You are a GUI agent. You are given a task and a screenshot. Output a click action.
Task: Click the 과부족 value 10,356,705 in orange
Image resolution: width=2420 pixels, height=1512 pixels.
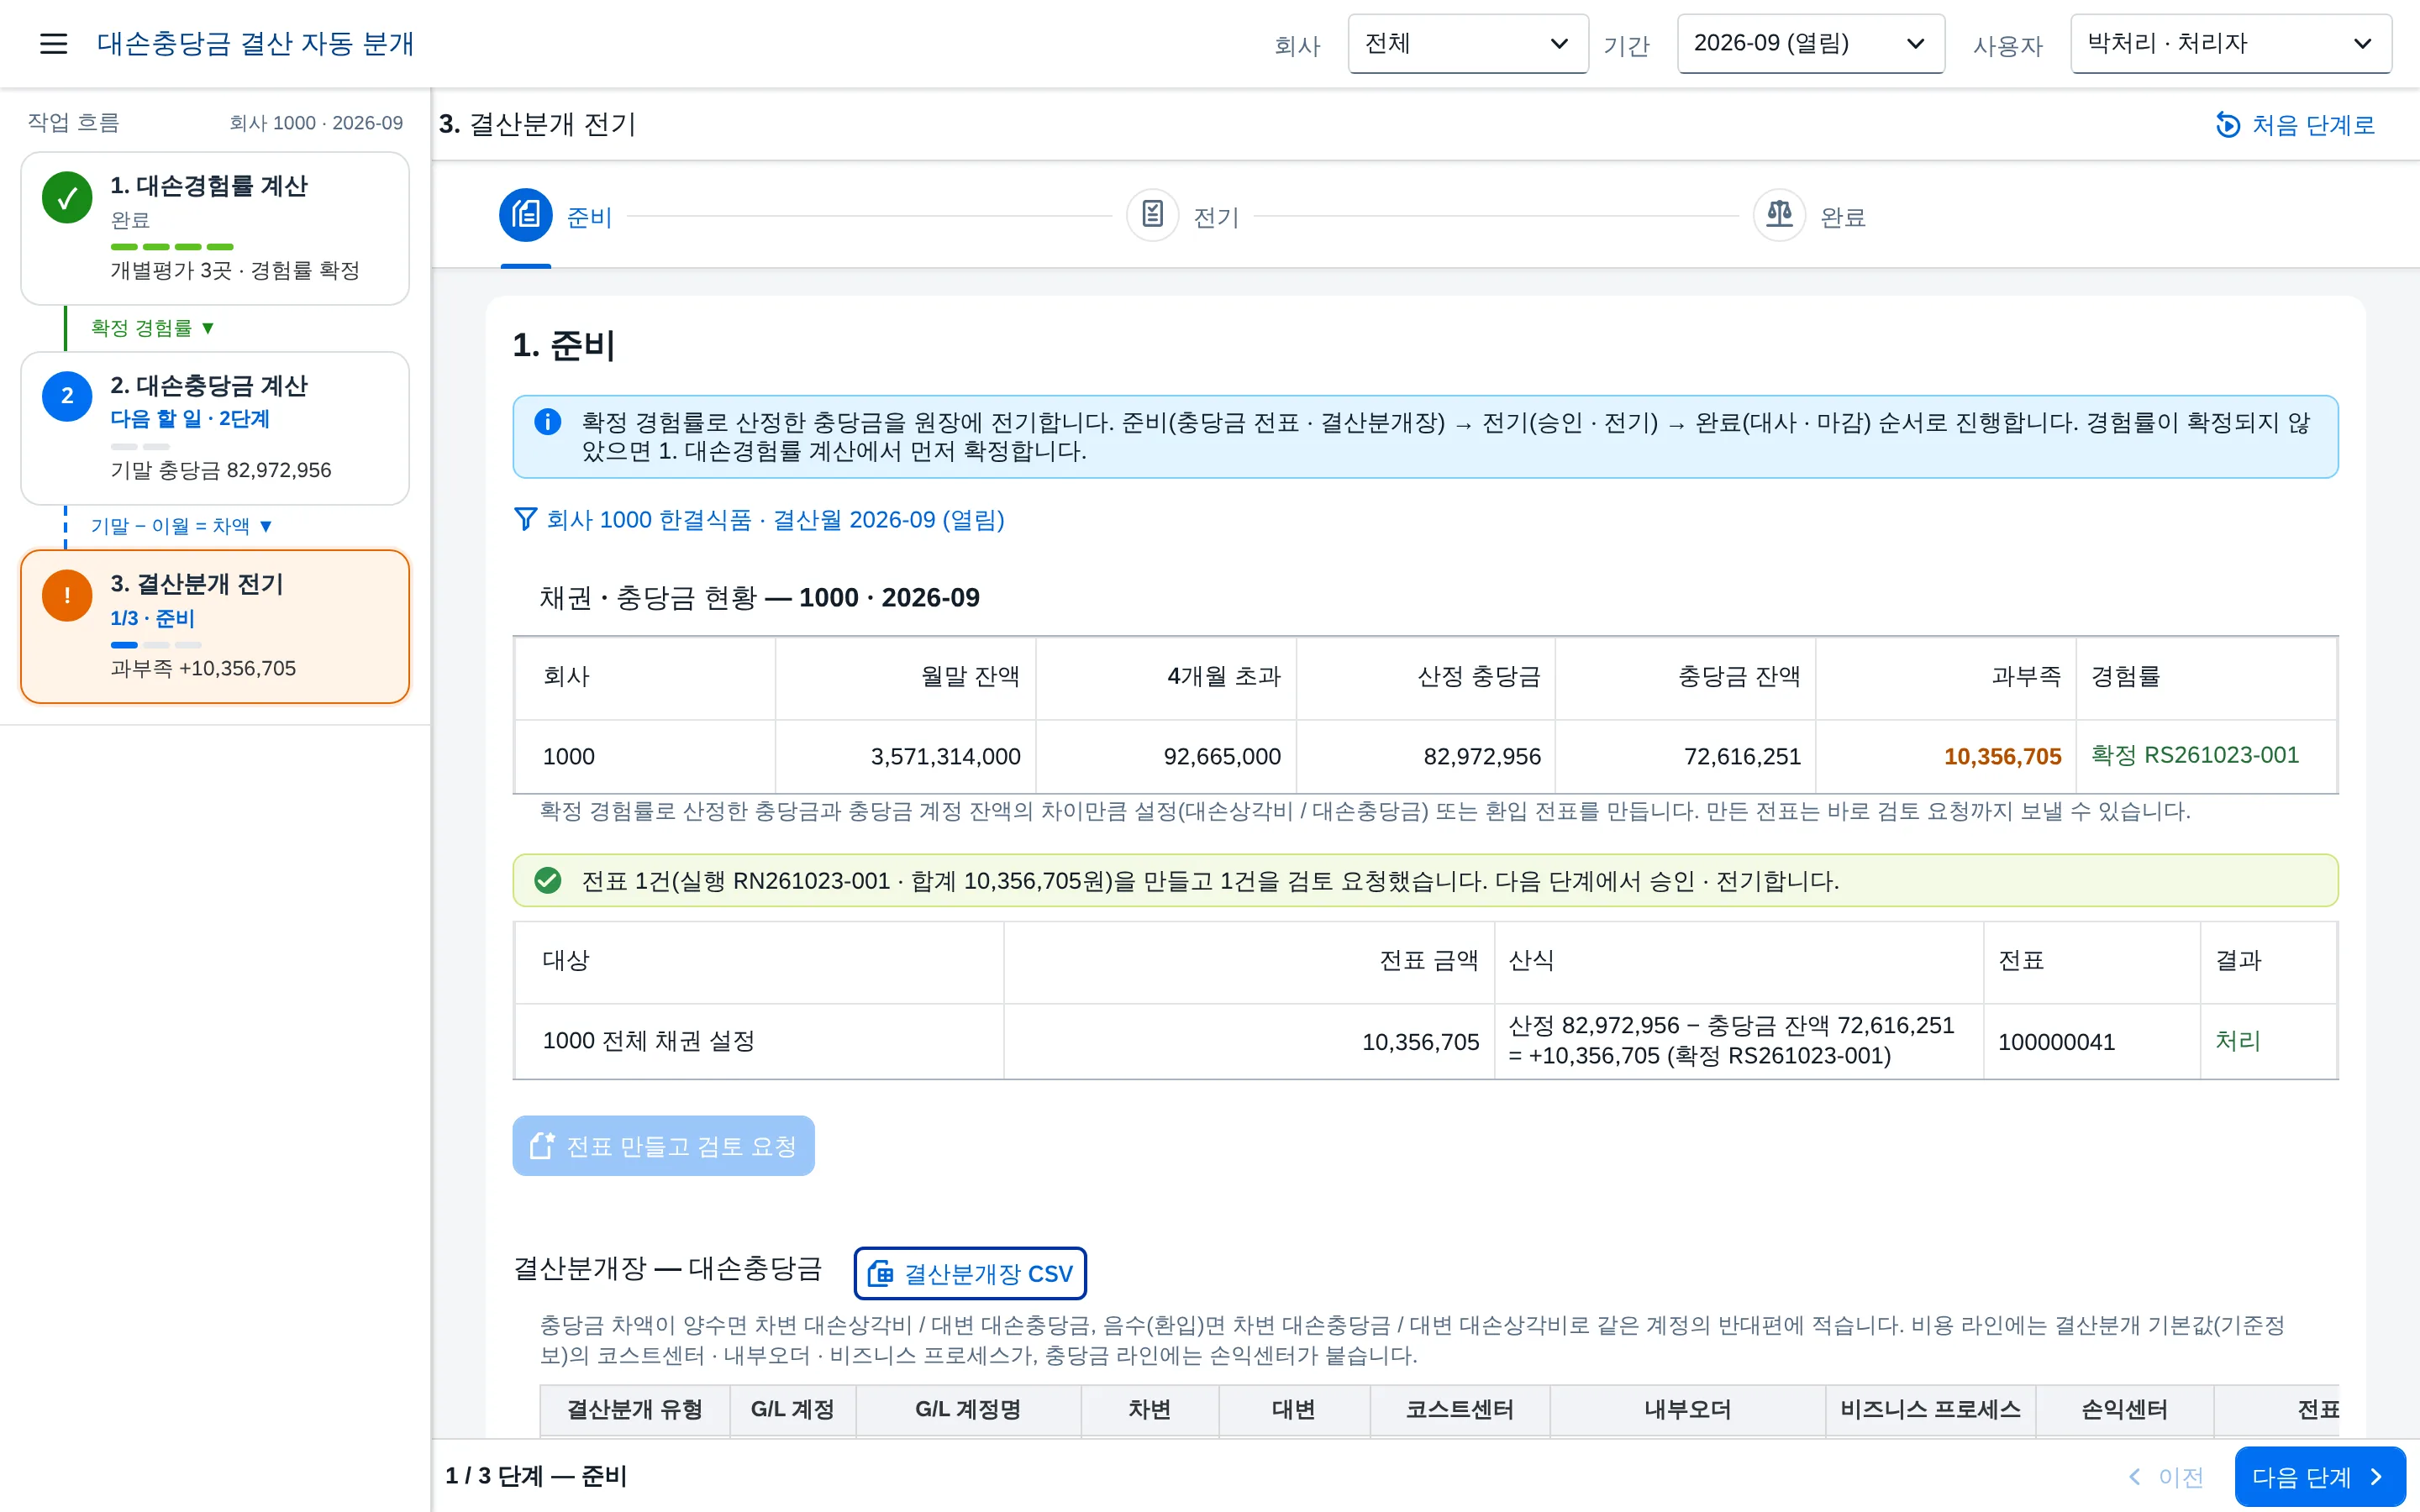[2002, 756]
